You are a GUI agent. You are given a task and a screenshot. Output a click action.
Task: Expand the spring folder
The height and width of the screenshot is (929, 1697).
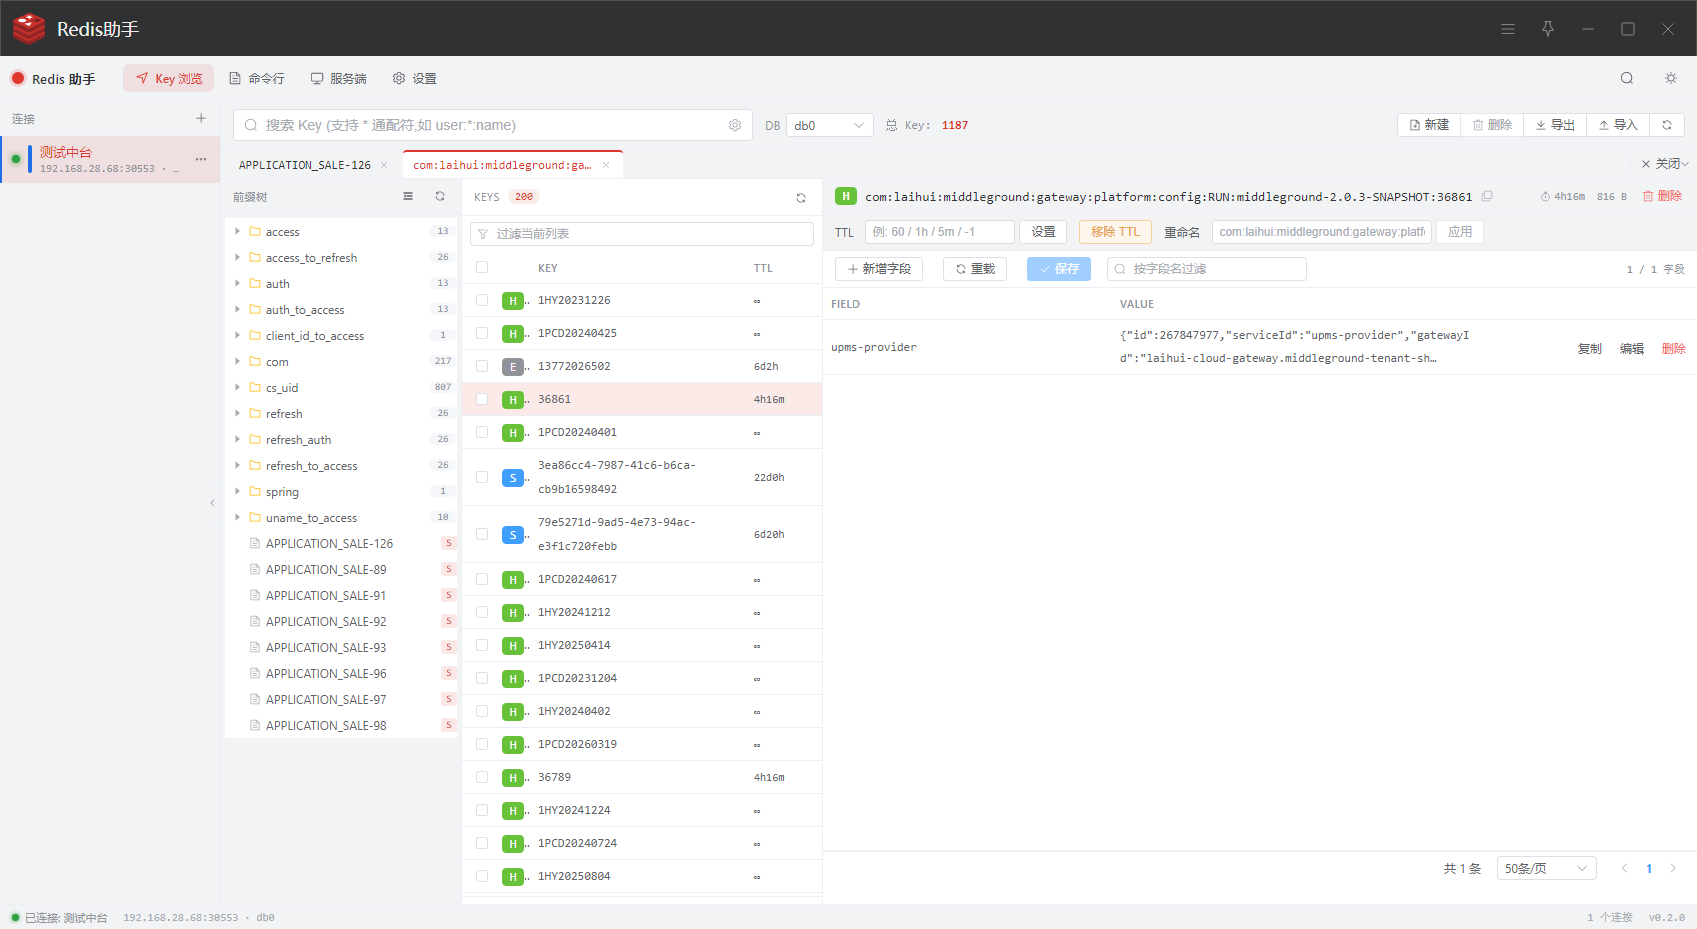point(237,491)
